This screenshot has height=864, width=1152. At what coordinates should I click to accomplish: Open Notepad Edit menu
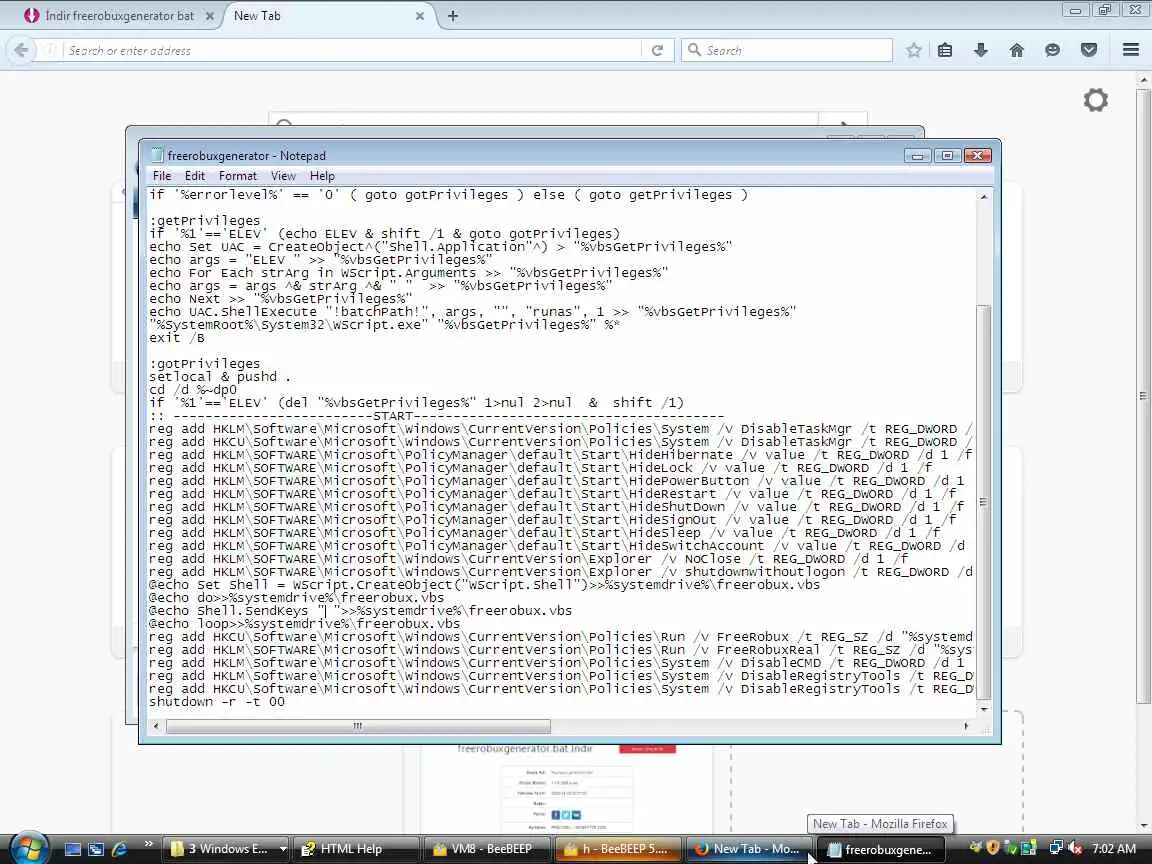click(x=195, y=176)
